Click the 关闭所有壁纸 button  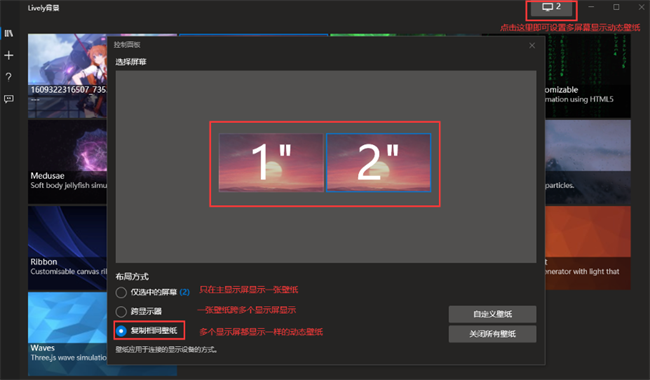pos(492,334)
